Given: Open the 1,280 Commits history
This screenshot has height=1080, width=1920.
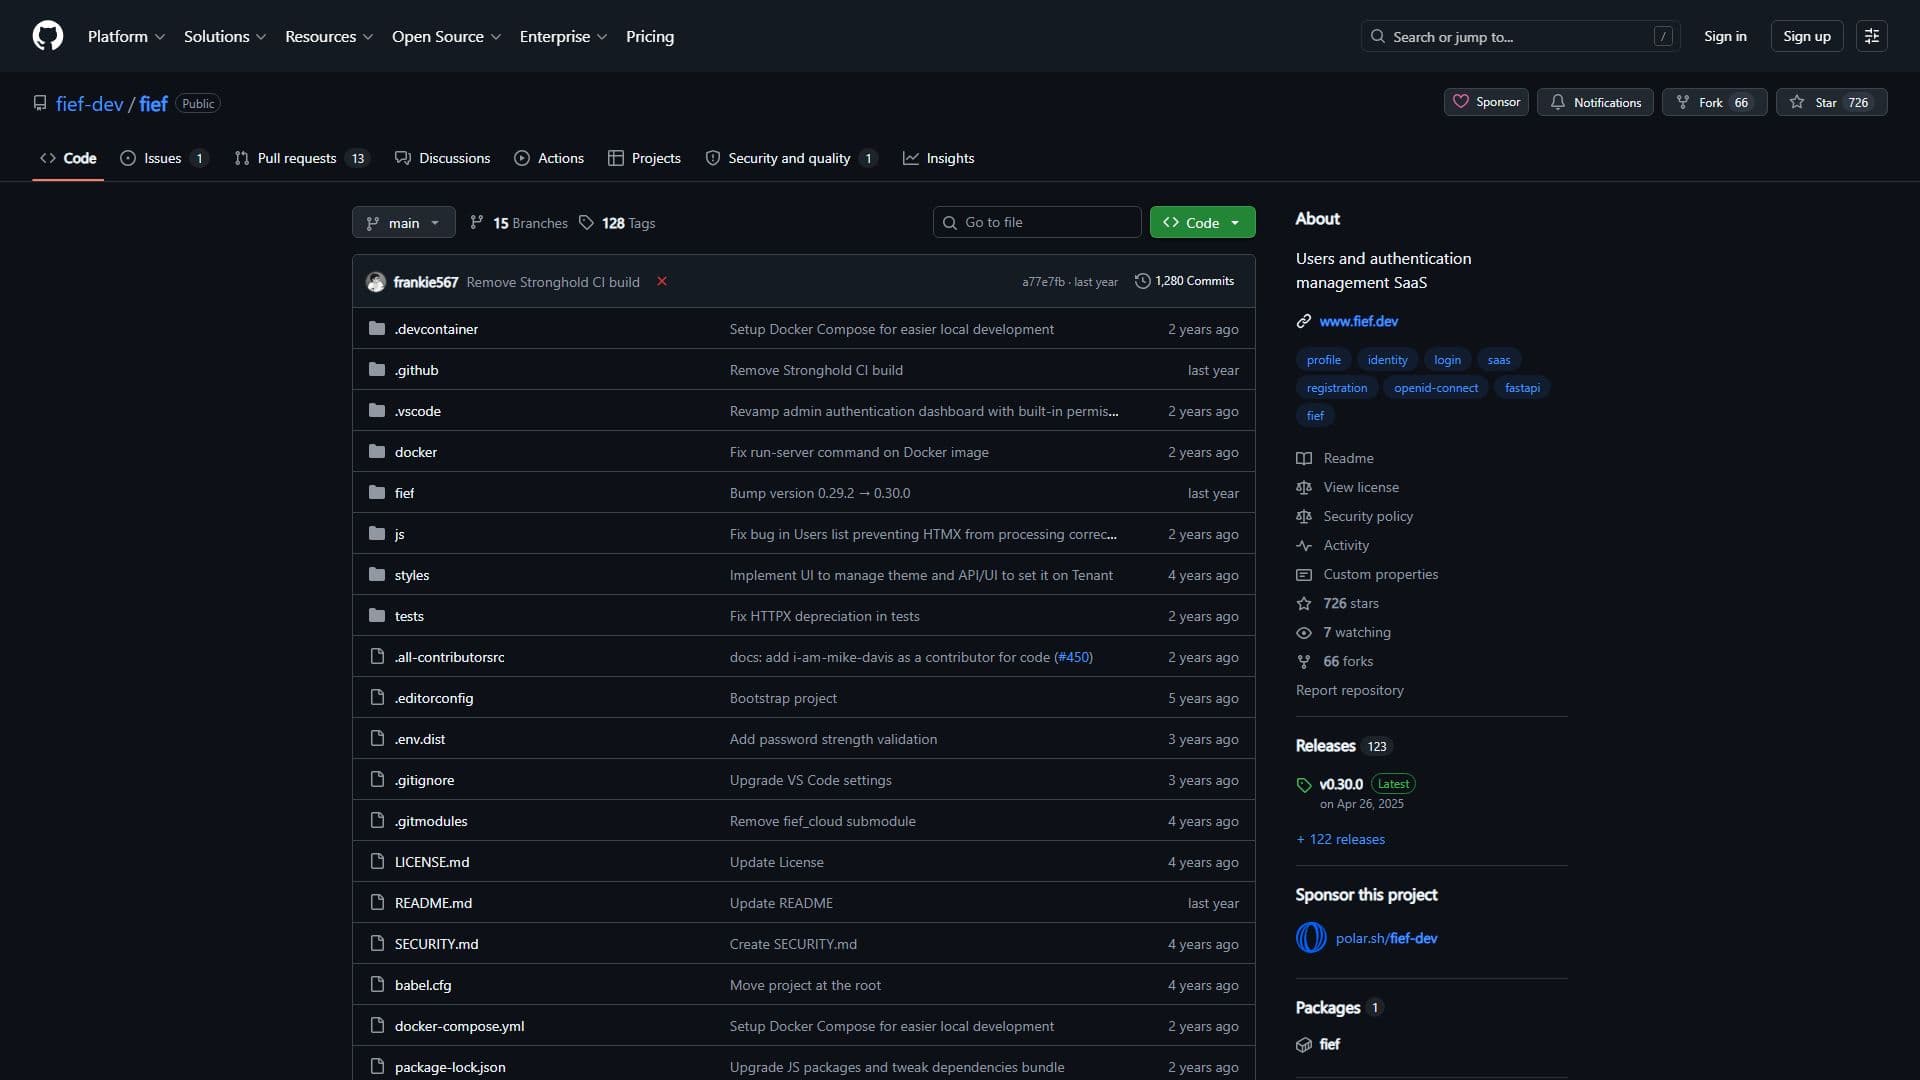Looking at the screenshot, I should 1184,281.
